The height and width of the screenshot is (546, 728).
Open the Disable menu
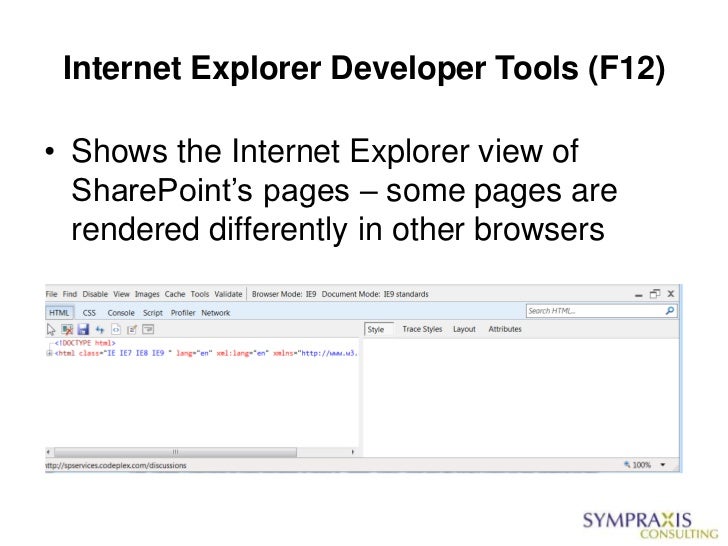(95, 294)
